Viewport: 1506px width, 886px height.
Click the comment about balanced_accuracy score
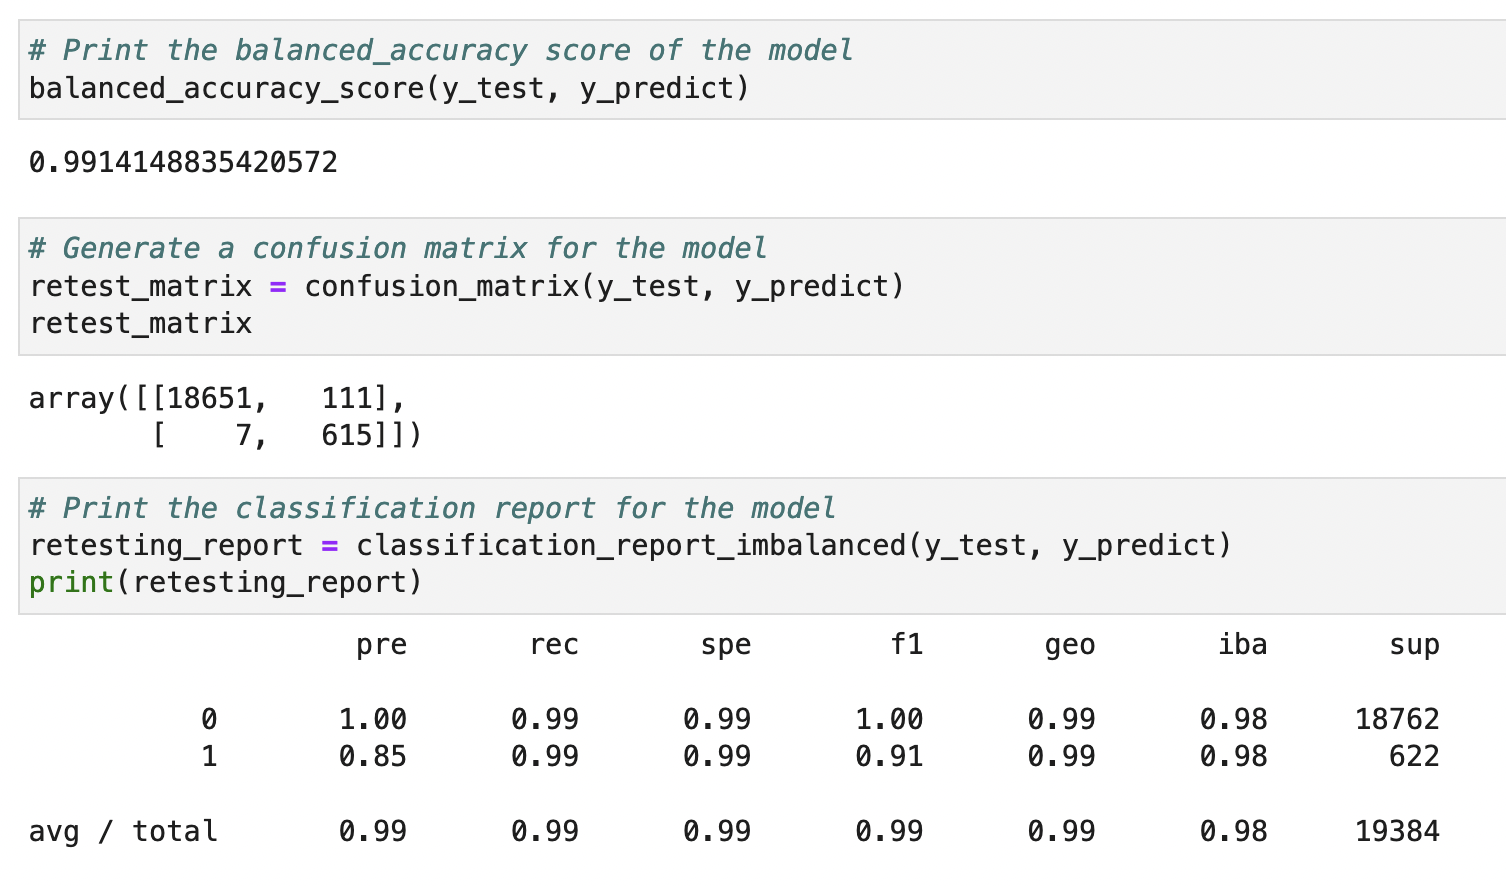[x=440, y=50]
